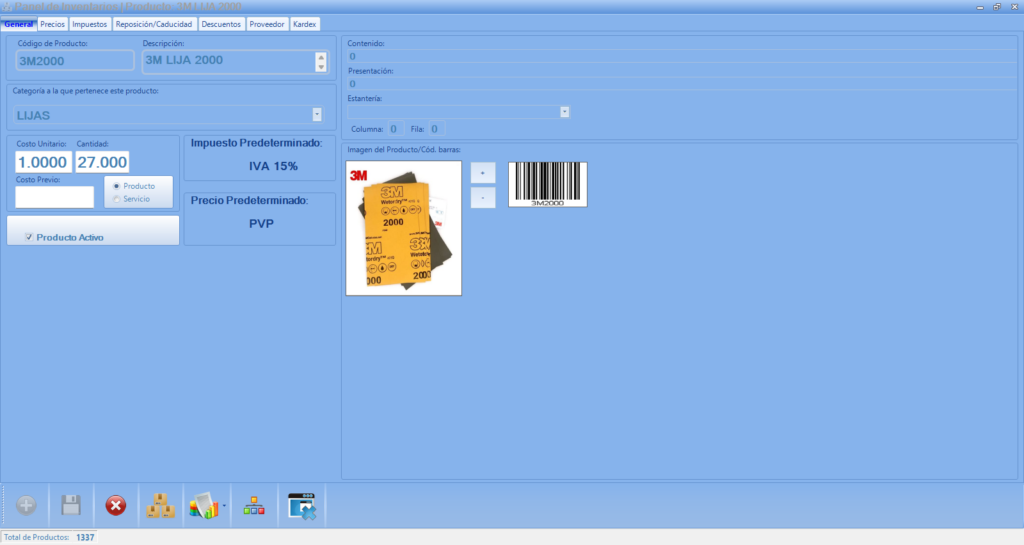The height and width of the screenshot is (545, 1024).
Task: Expand the reports icon dropdown arrow
Action: click(x=224, y=505)
